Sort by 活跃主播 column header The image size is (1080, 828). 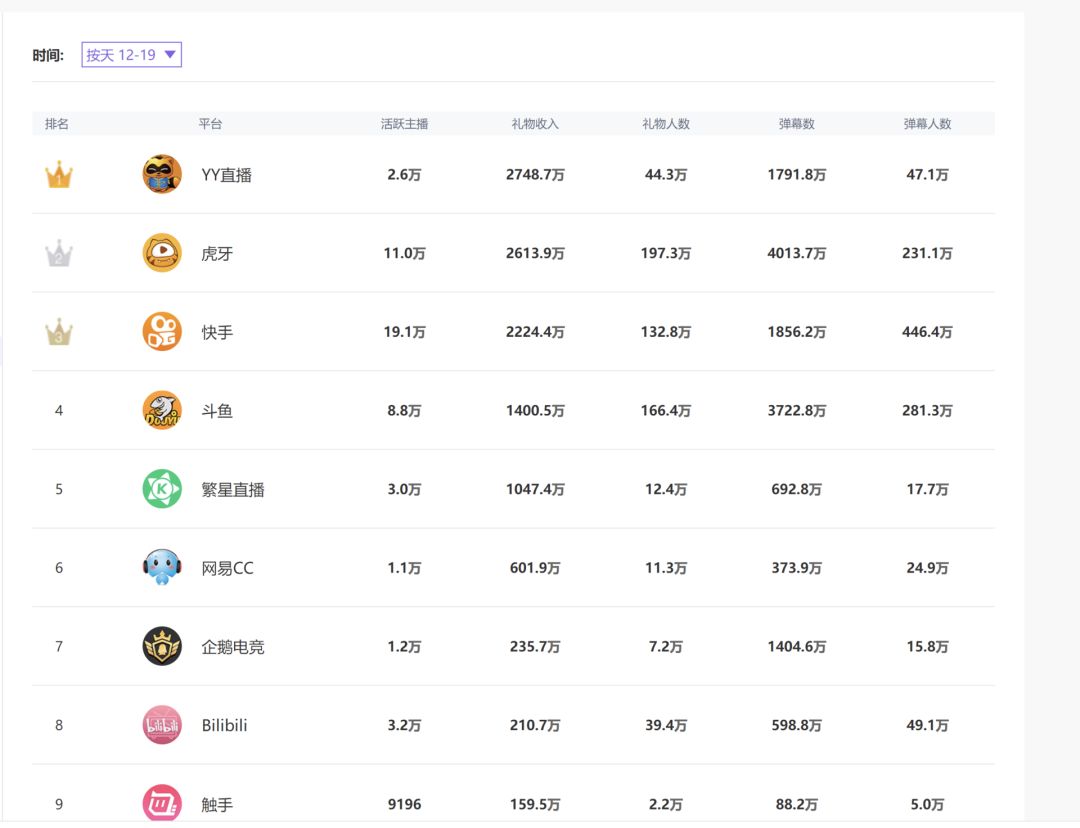[x=404, y=124]
